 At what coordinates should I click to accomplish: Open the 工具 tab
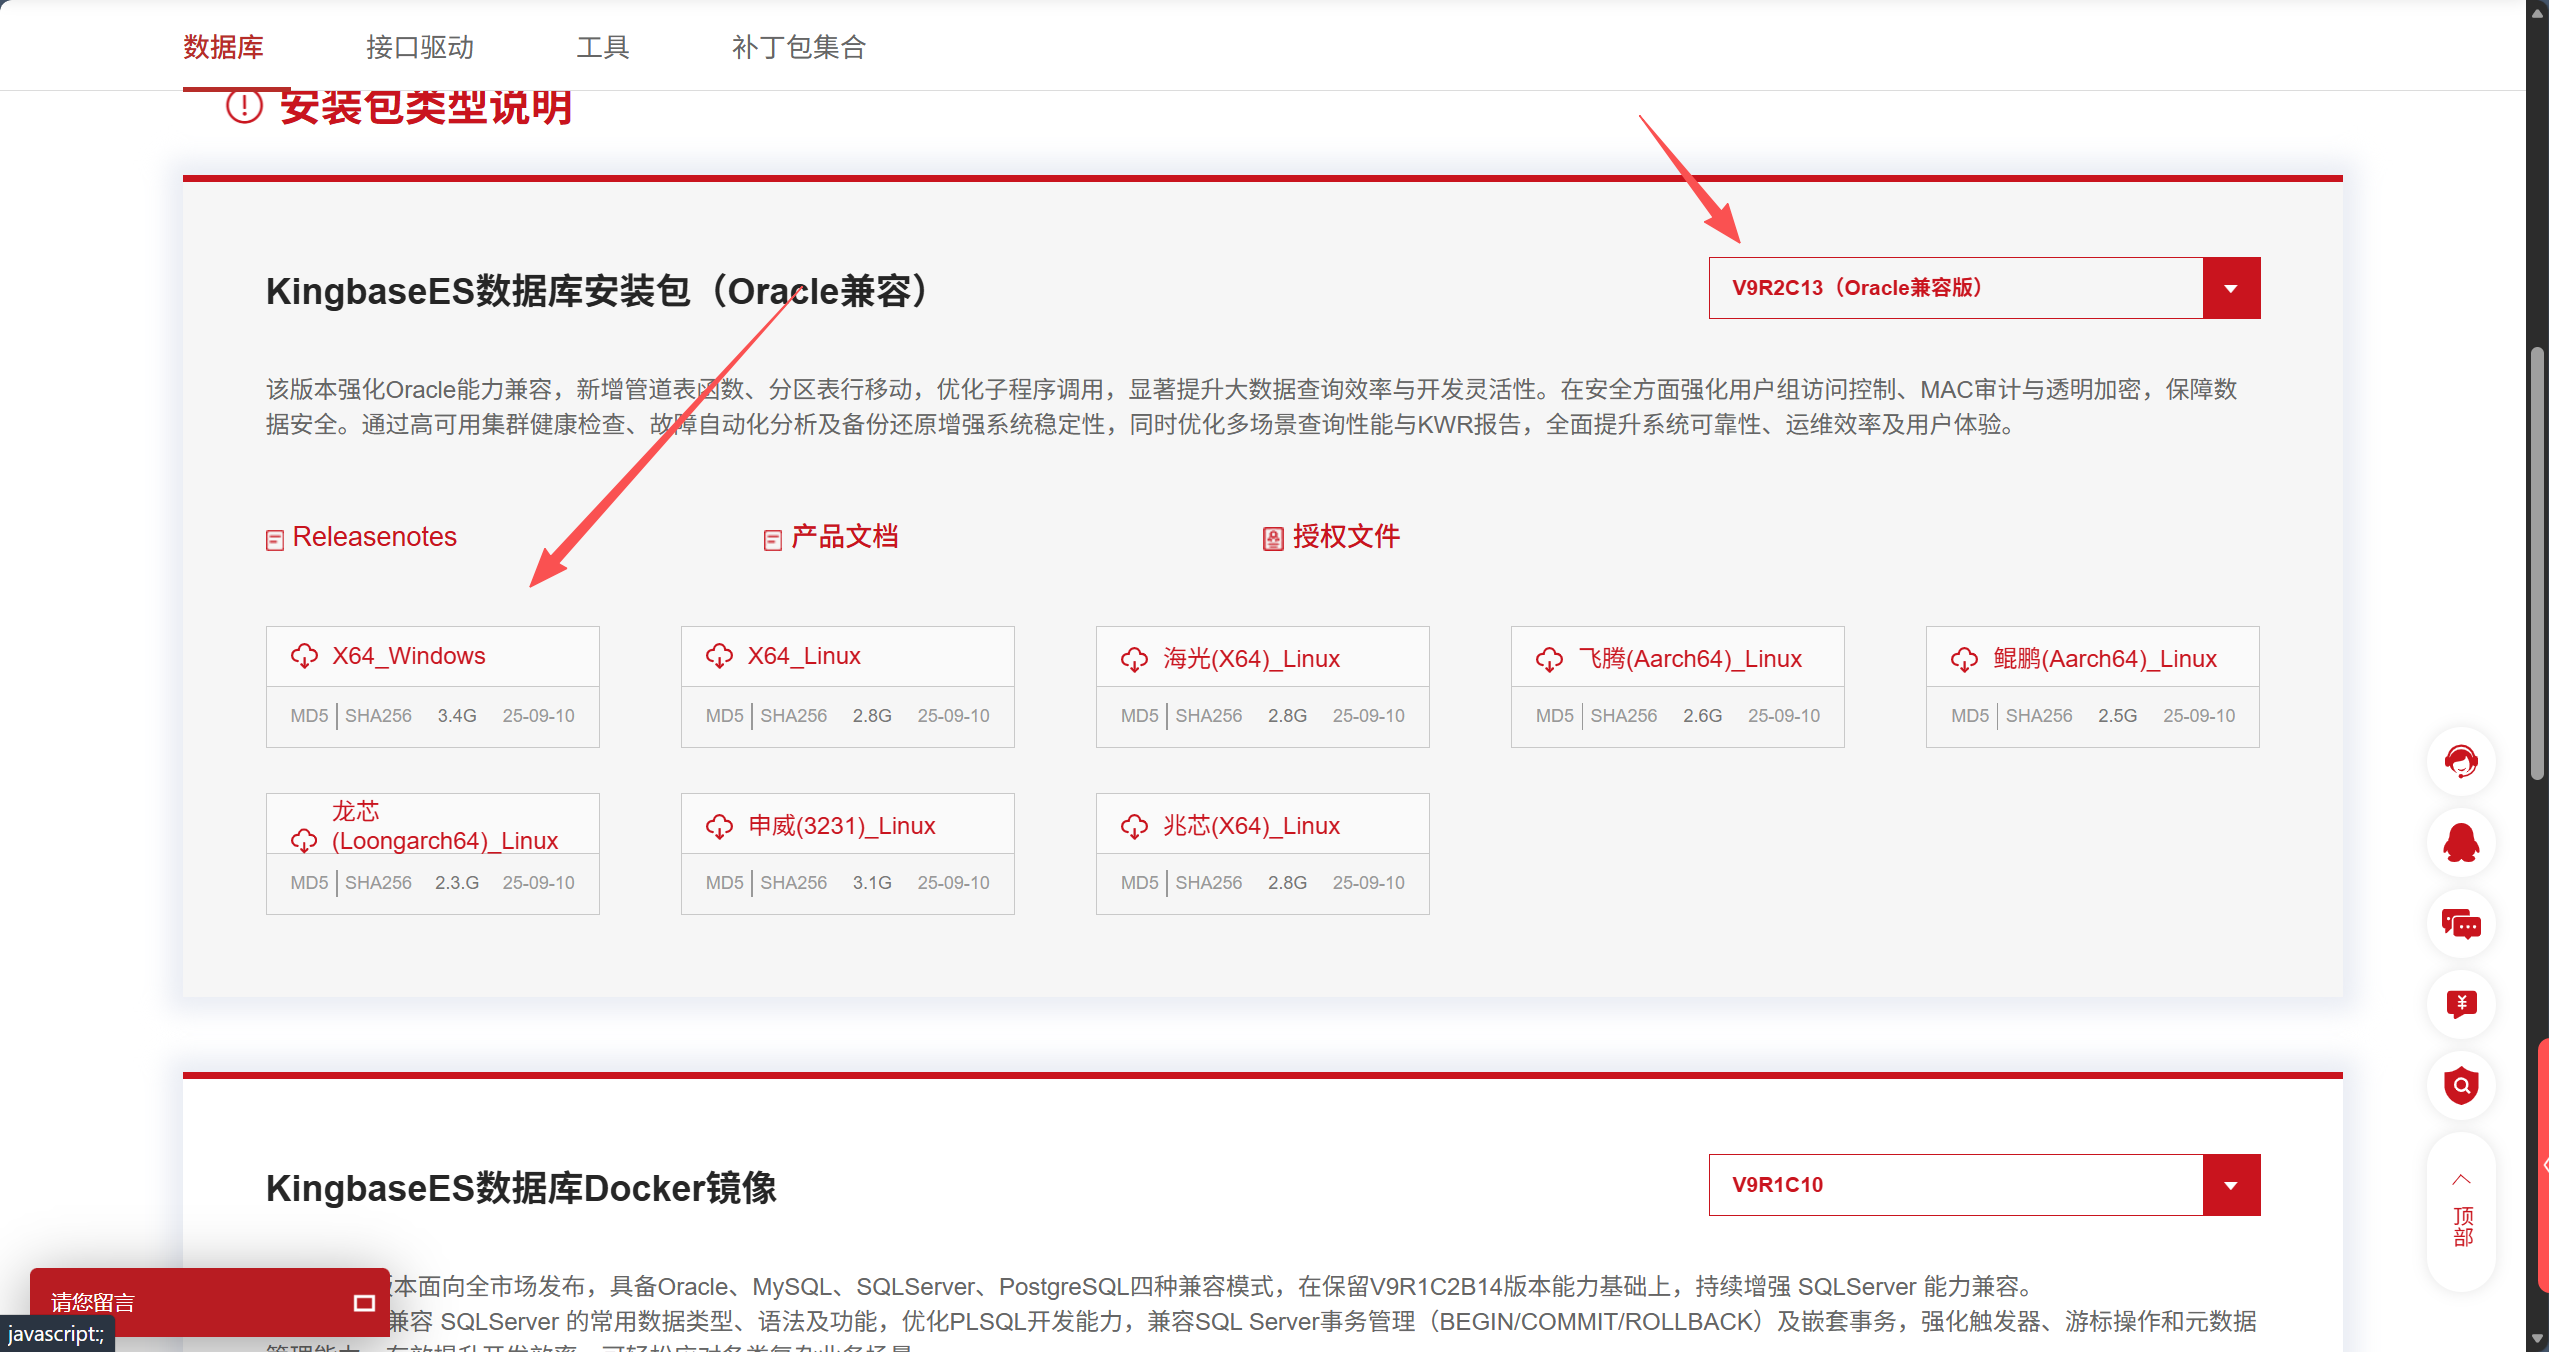click(x=602, y=47)
